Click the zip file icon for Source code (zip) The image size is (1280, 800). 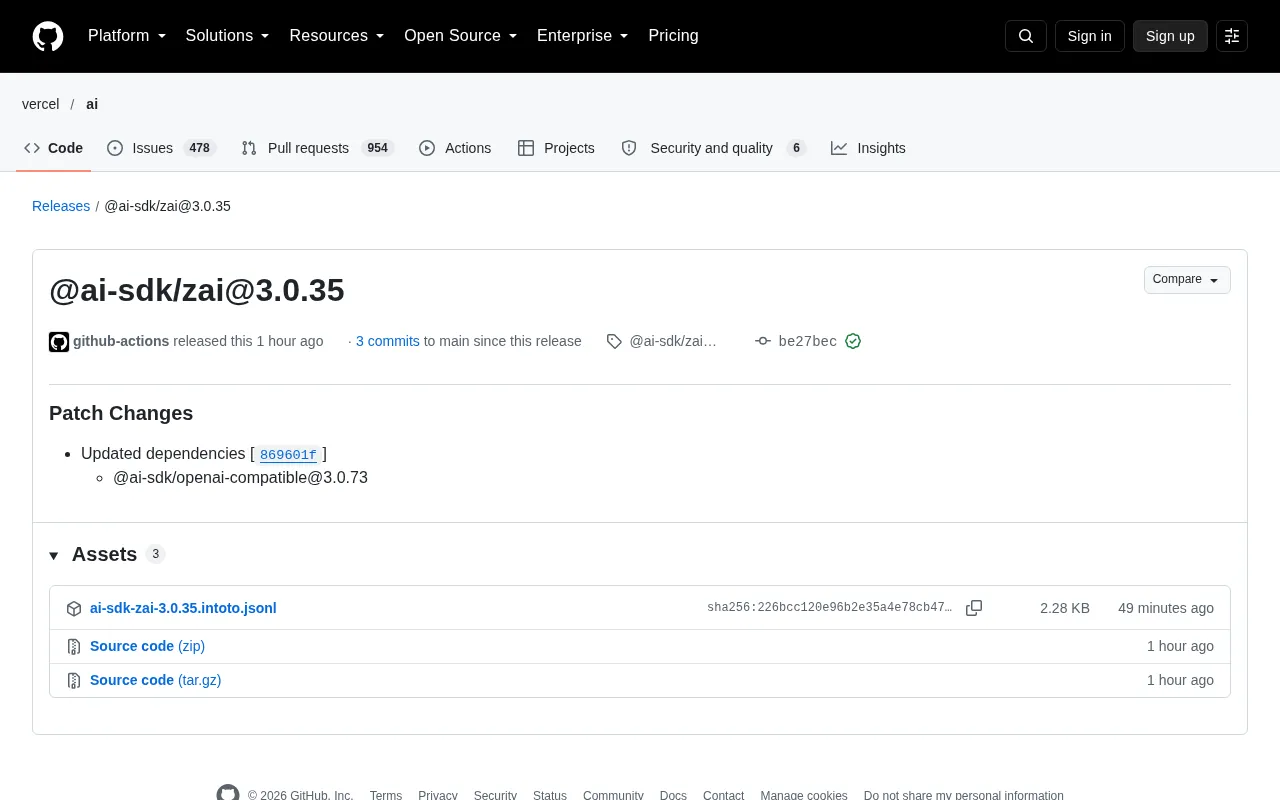74,647
